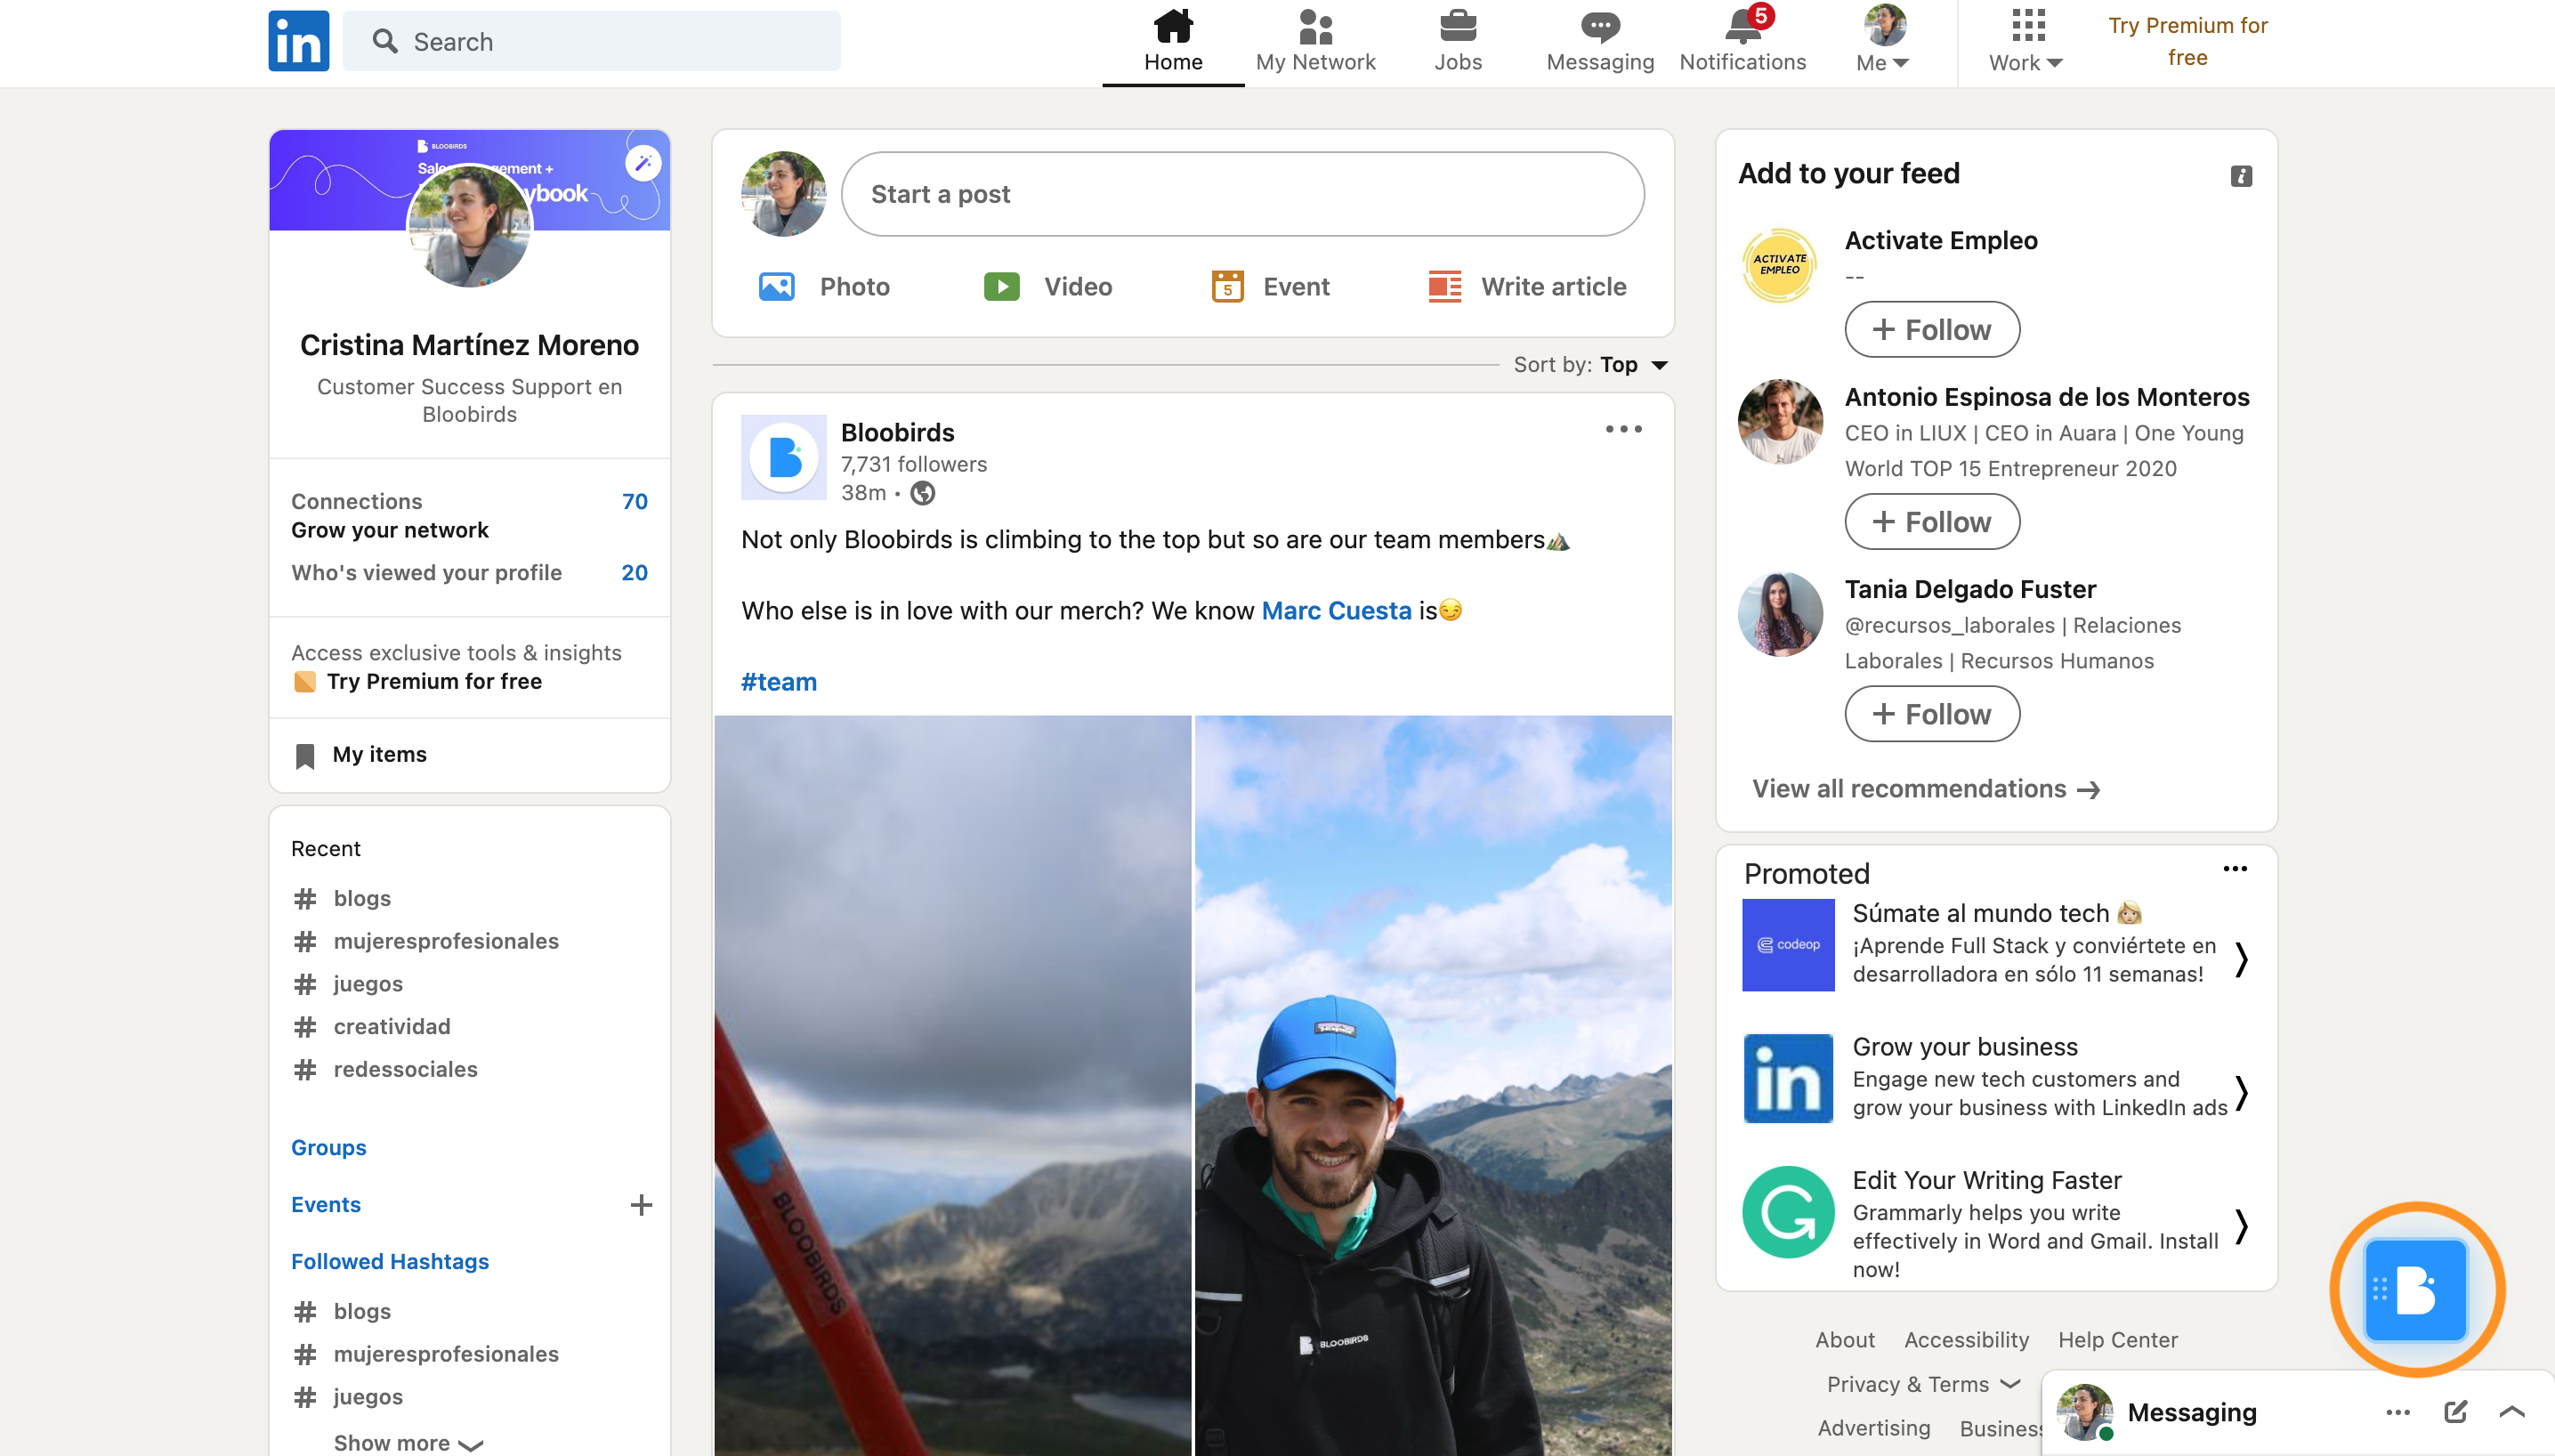The height and width of the screenshot is (1456, 2555).
Task: Open Recent hashtag creatividad
Action: (x=392, y=1026)
